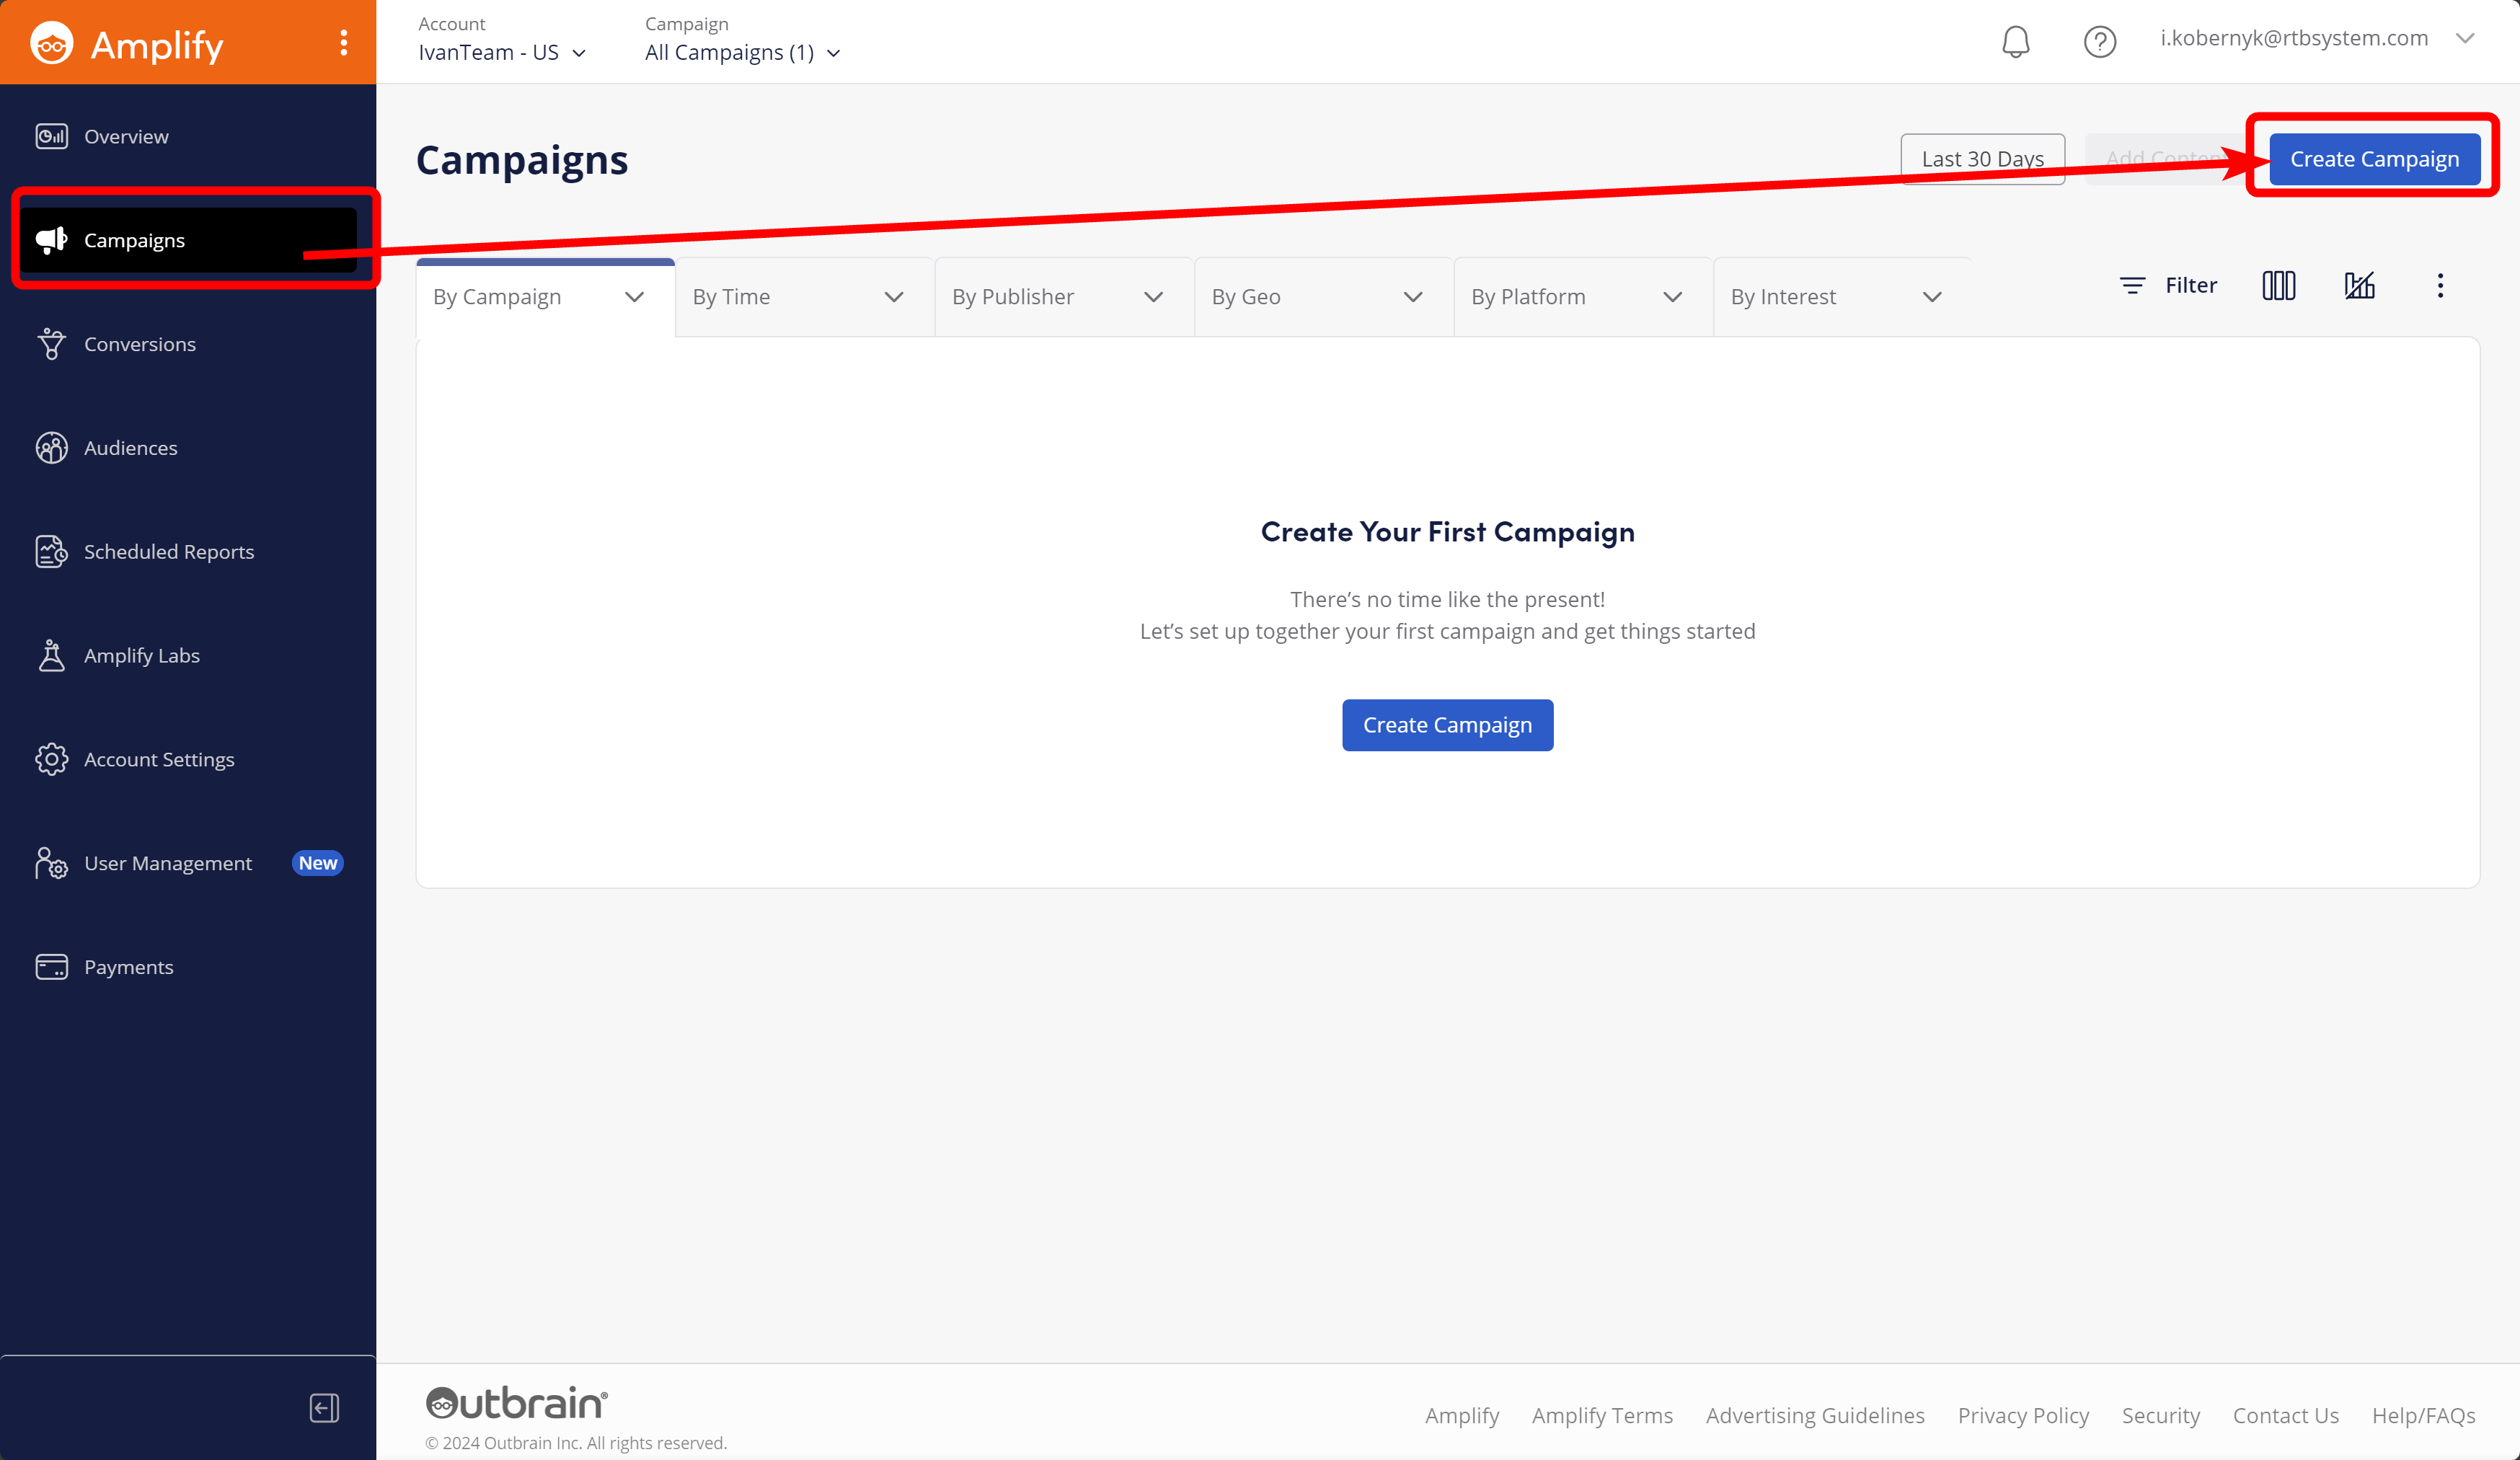
Task: Click the Amplify logo icon
Action: (x=51, y=43)
